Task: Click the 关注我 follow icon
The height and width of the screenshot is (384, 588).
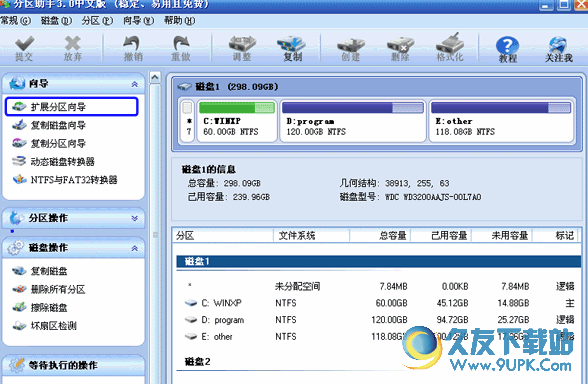Action: (558, 49)
